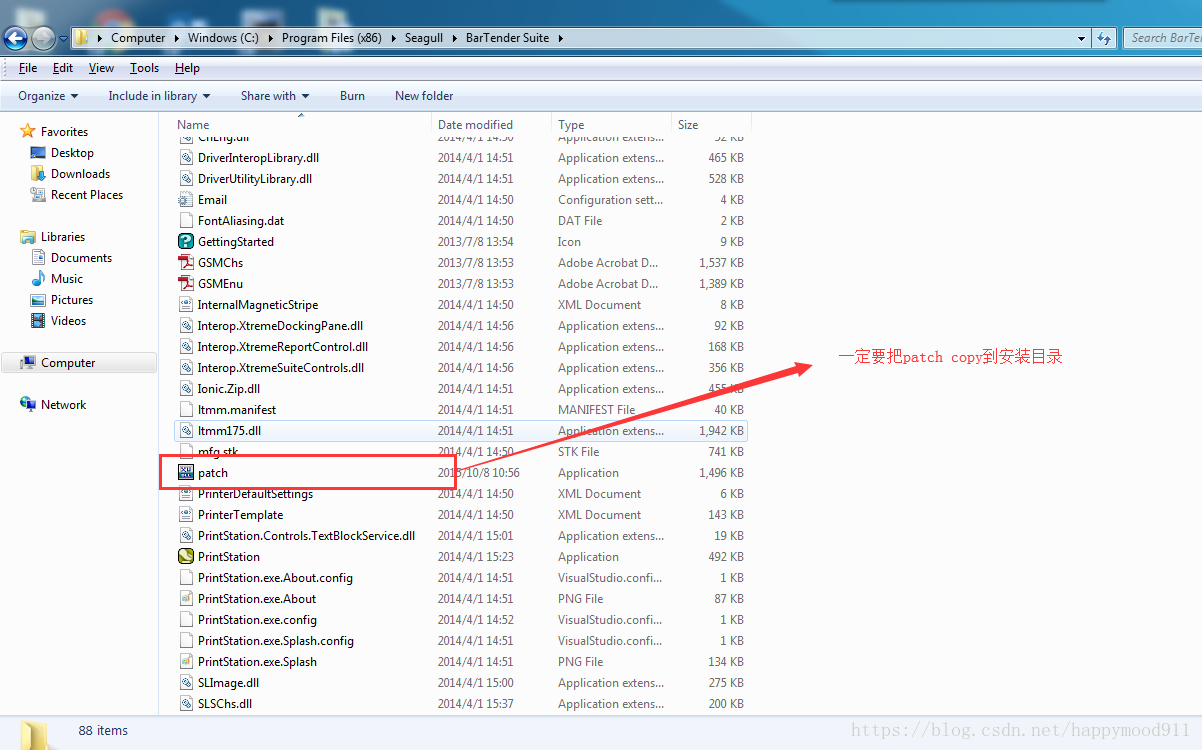Click the Burn toolbar button
Viewport: 1202px width, 750px height.
coord(352,96)
